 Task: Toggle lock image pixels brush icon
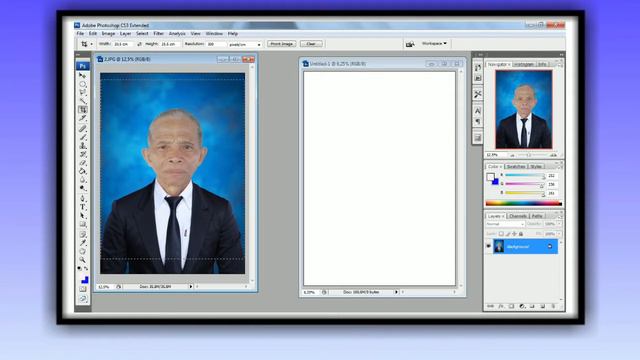coord(508,234)
